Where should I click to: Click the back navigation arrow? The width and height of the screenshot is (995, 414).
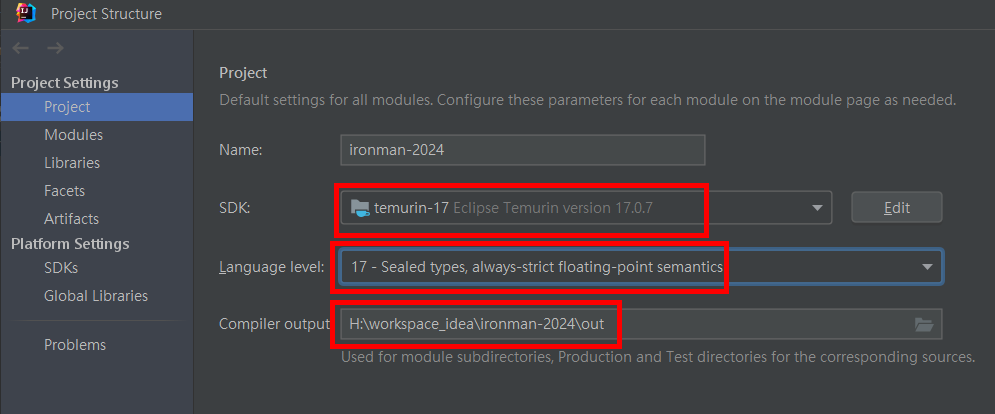[x=22, y=48]
